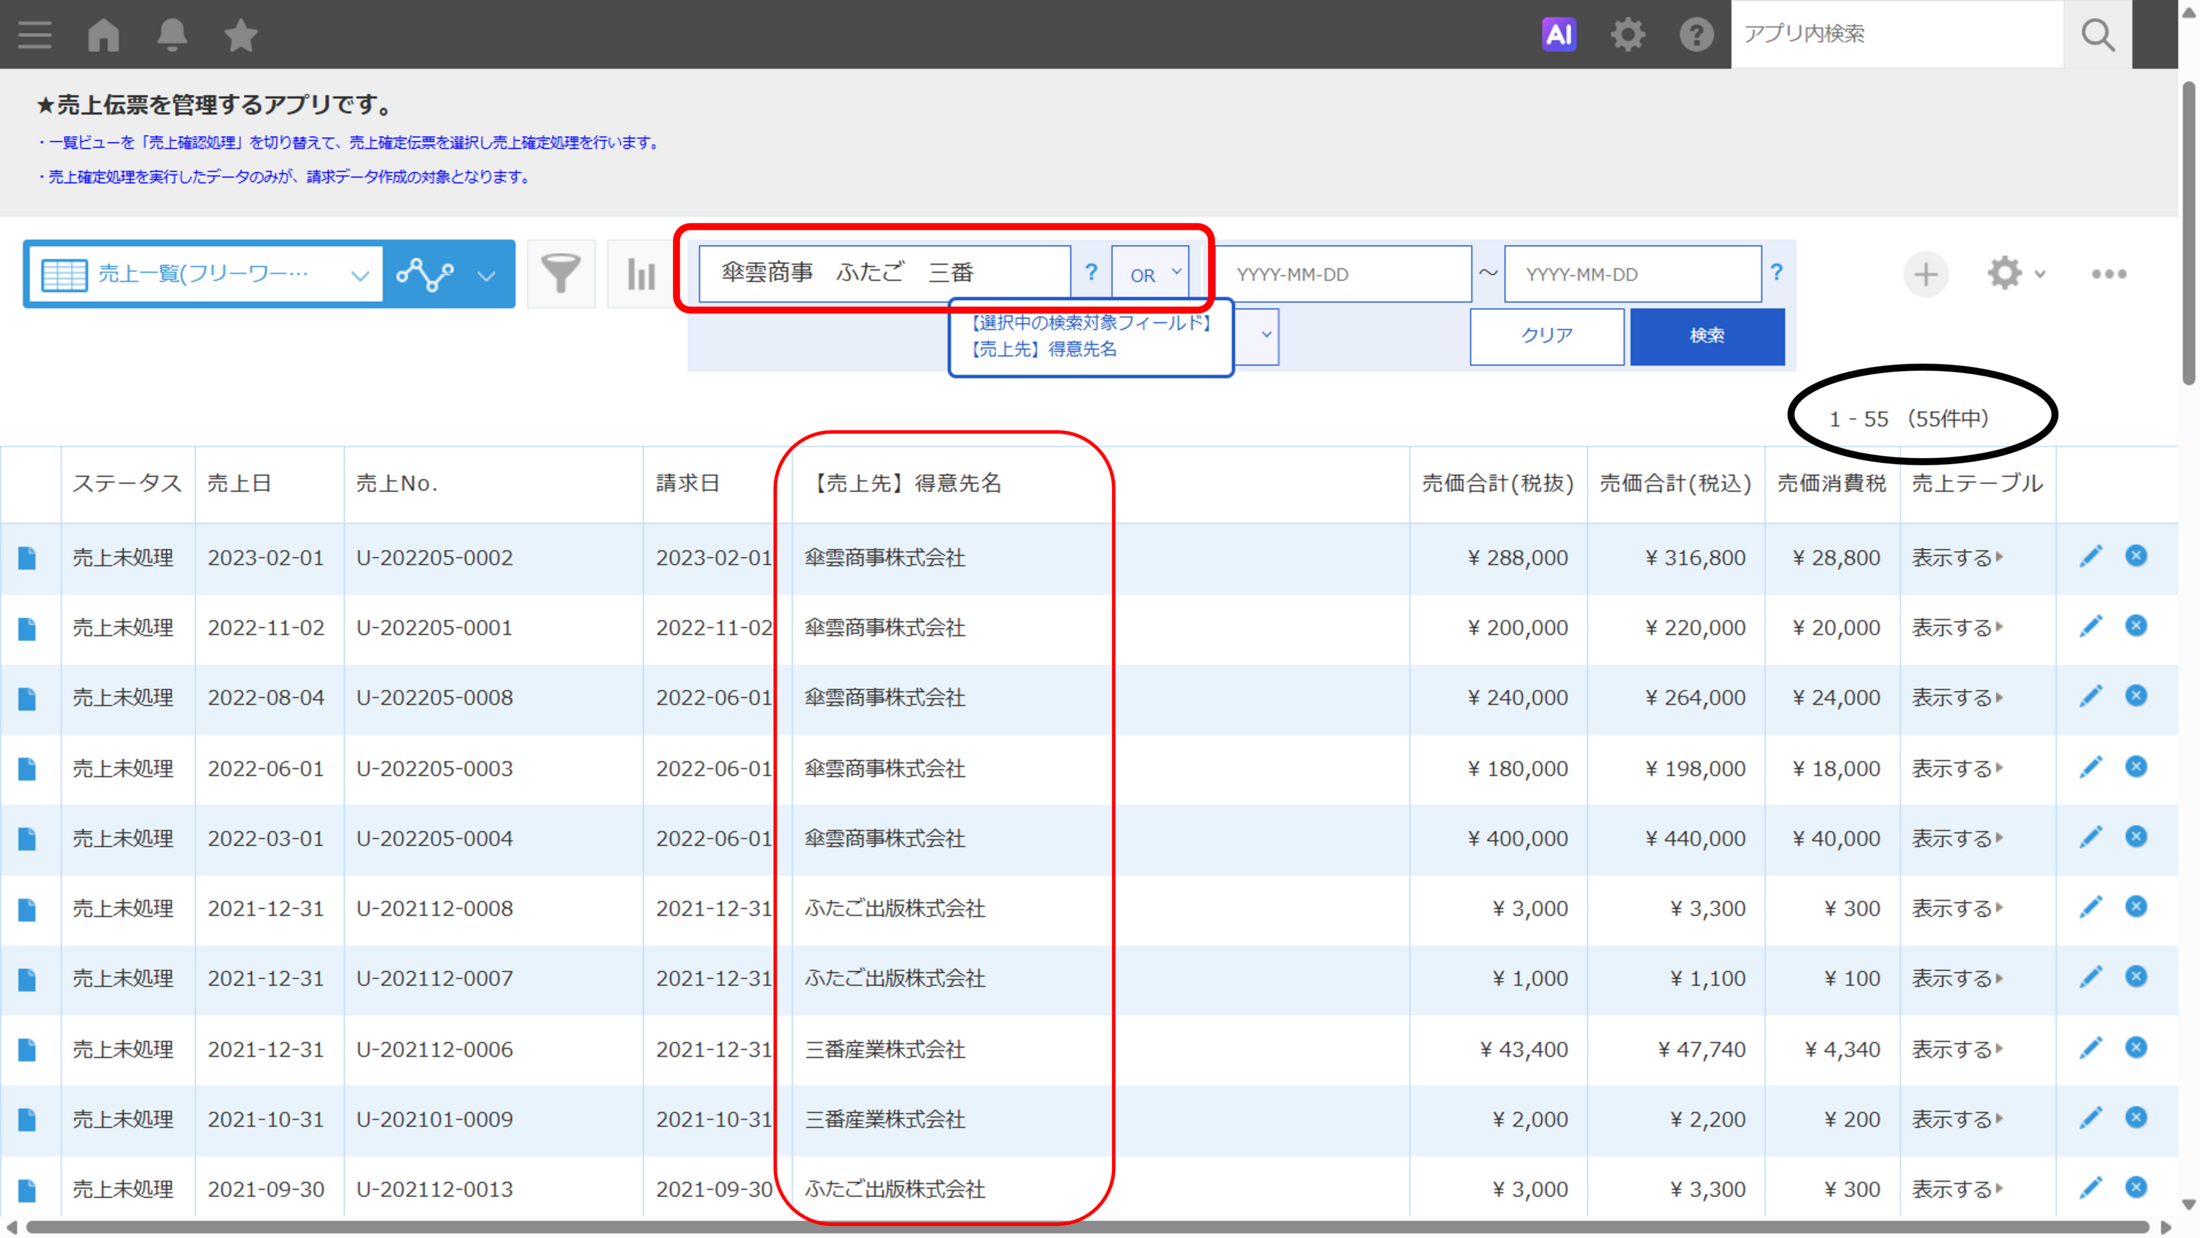Viewport: 2200px width, 1238px height.
Task: Delete record U-202205-0001 with X icon
Action: (2136, 626)
